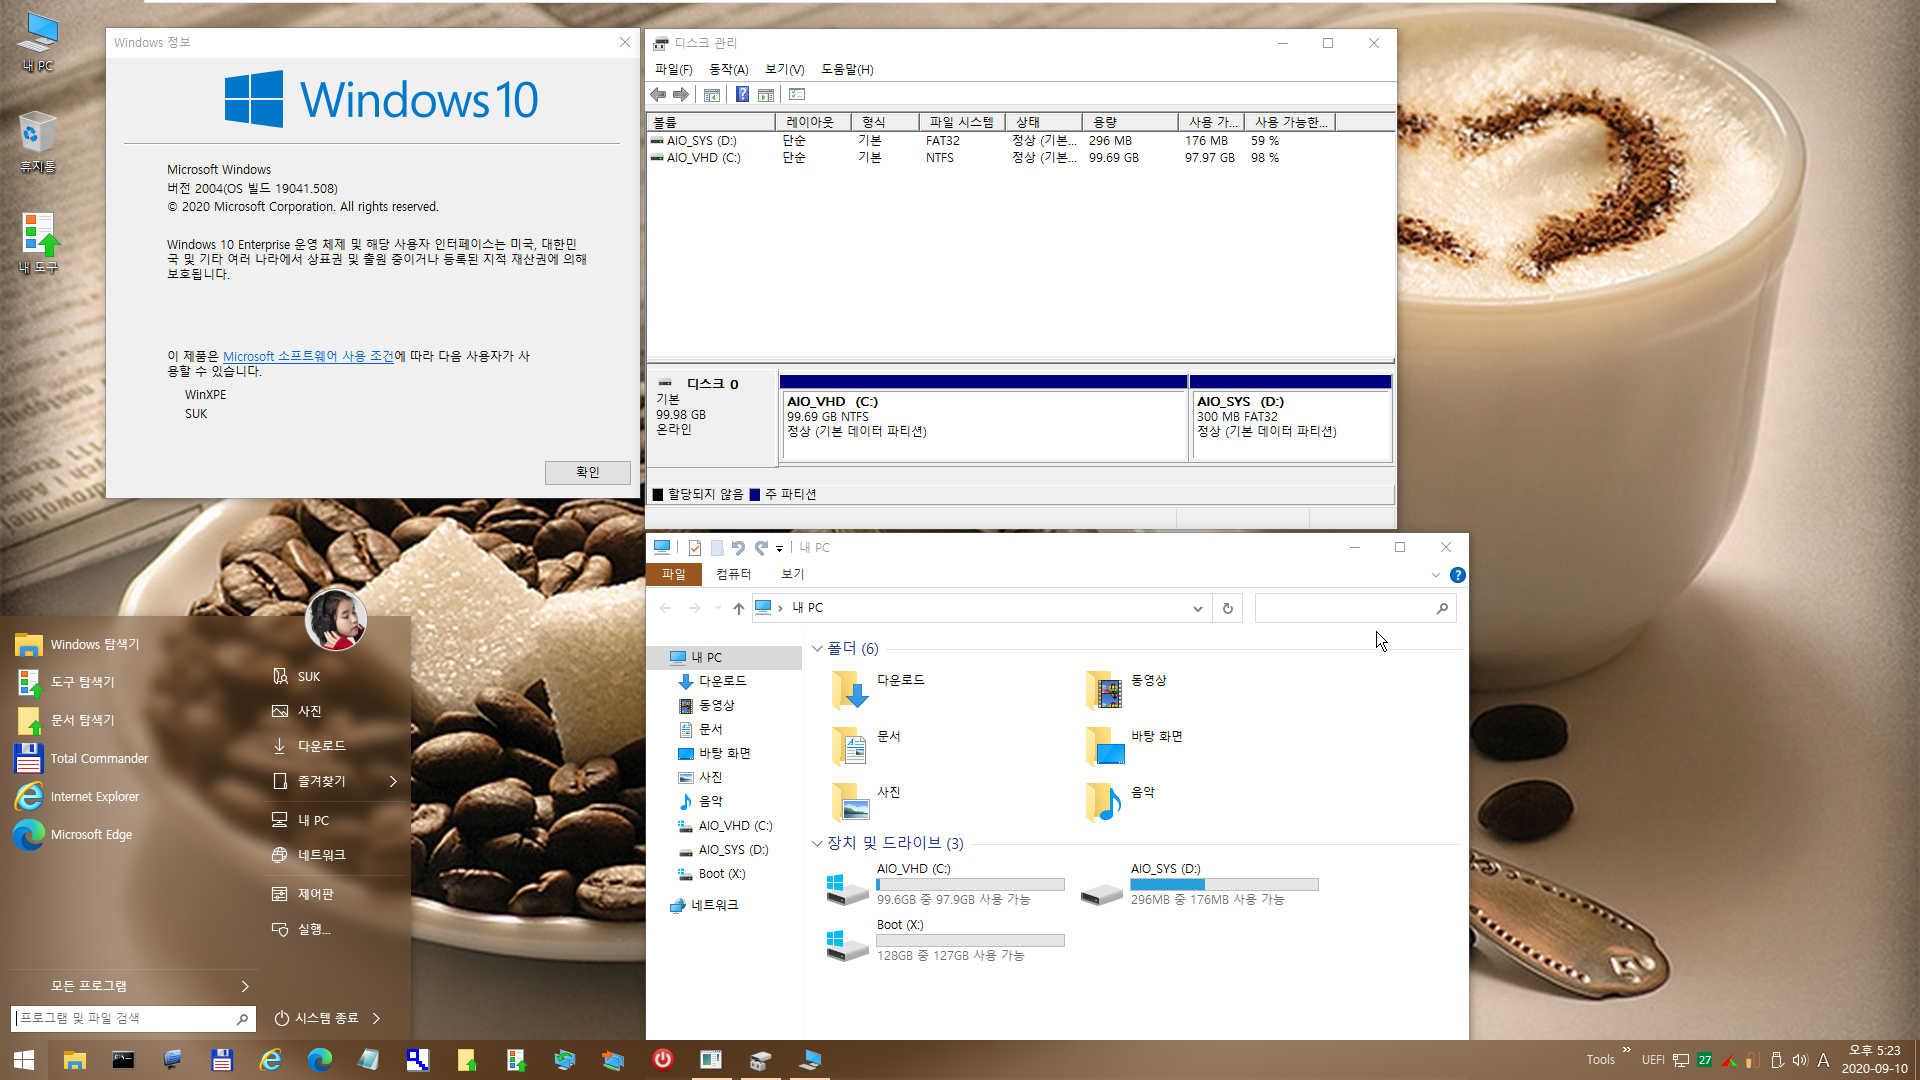Viewport: 1920px width, 1080px height.
Task: Click the 시스템 종료 power button
Action: click(316, 1019)
